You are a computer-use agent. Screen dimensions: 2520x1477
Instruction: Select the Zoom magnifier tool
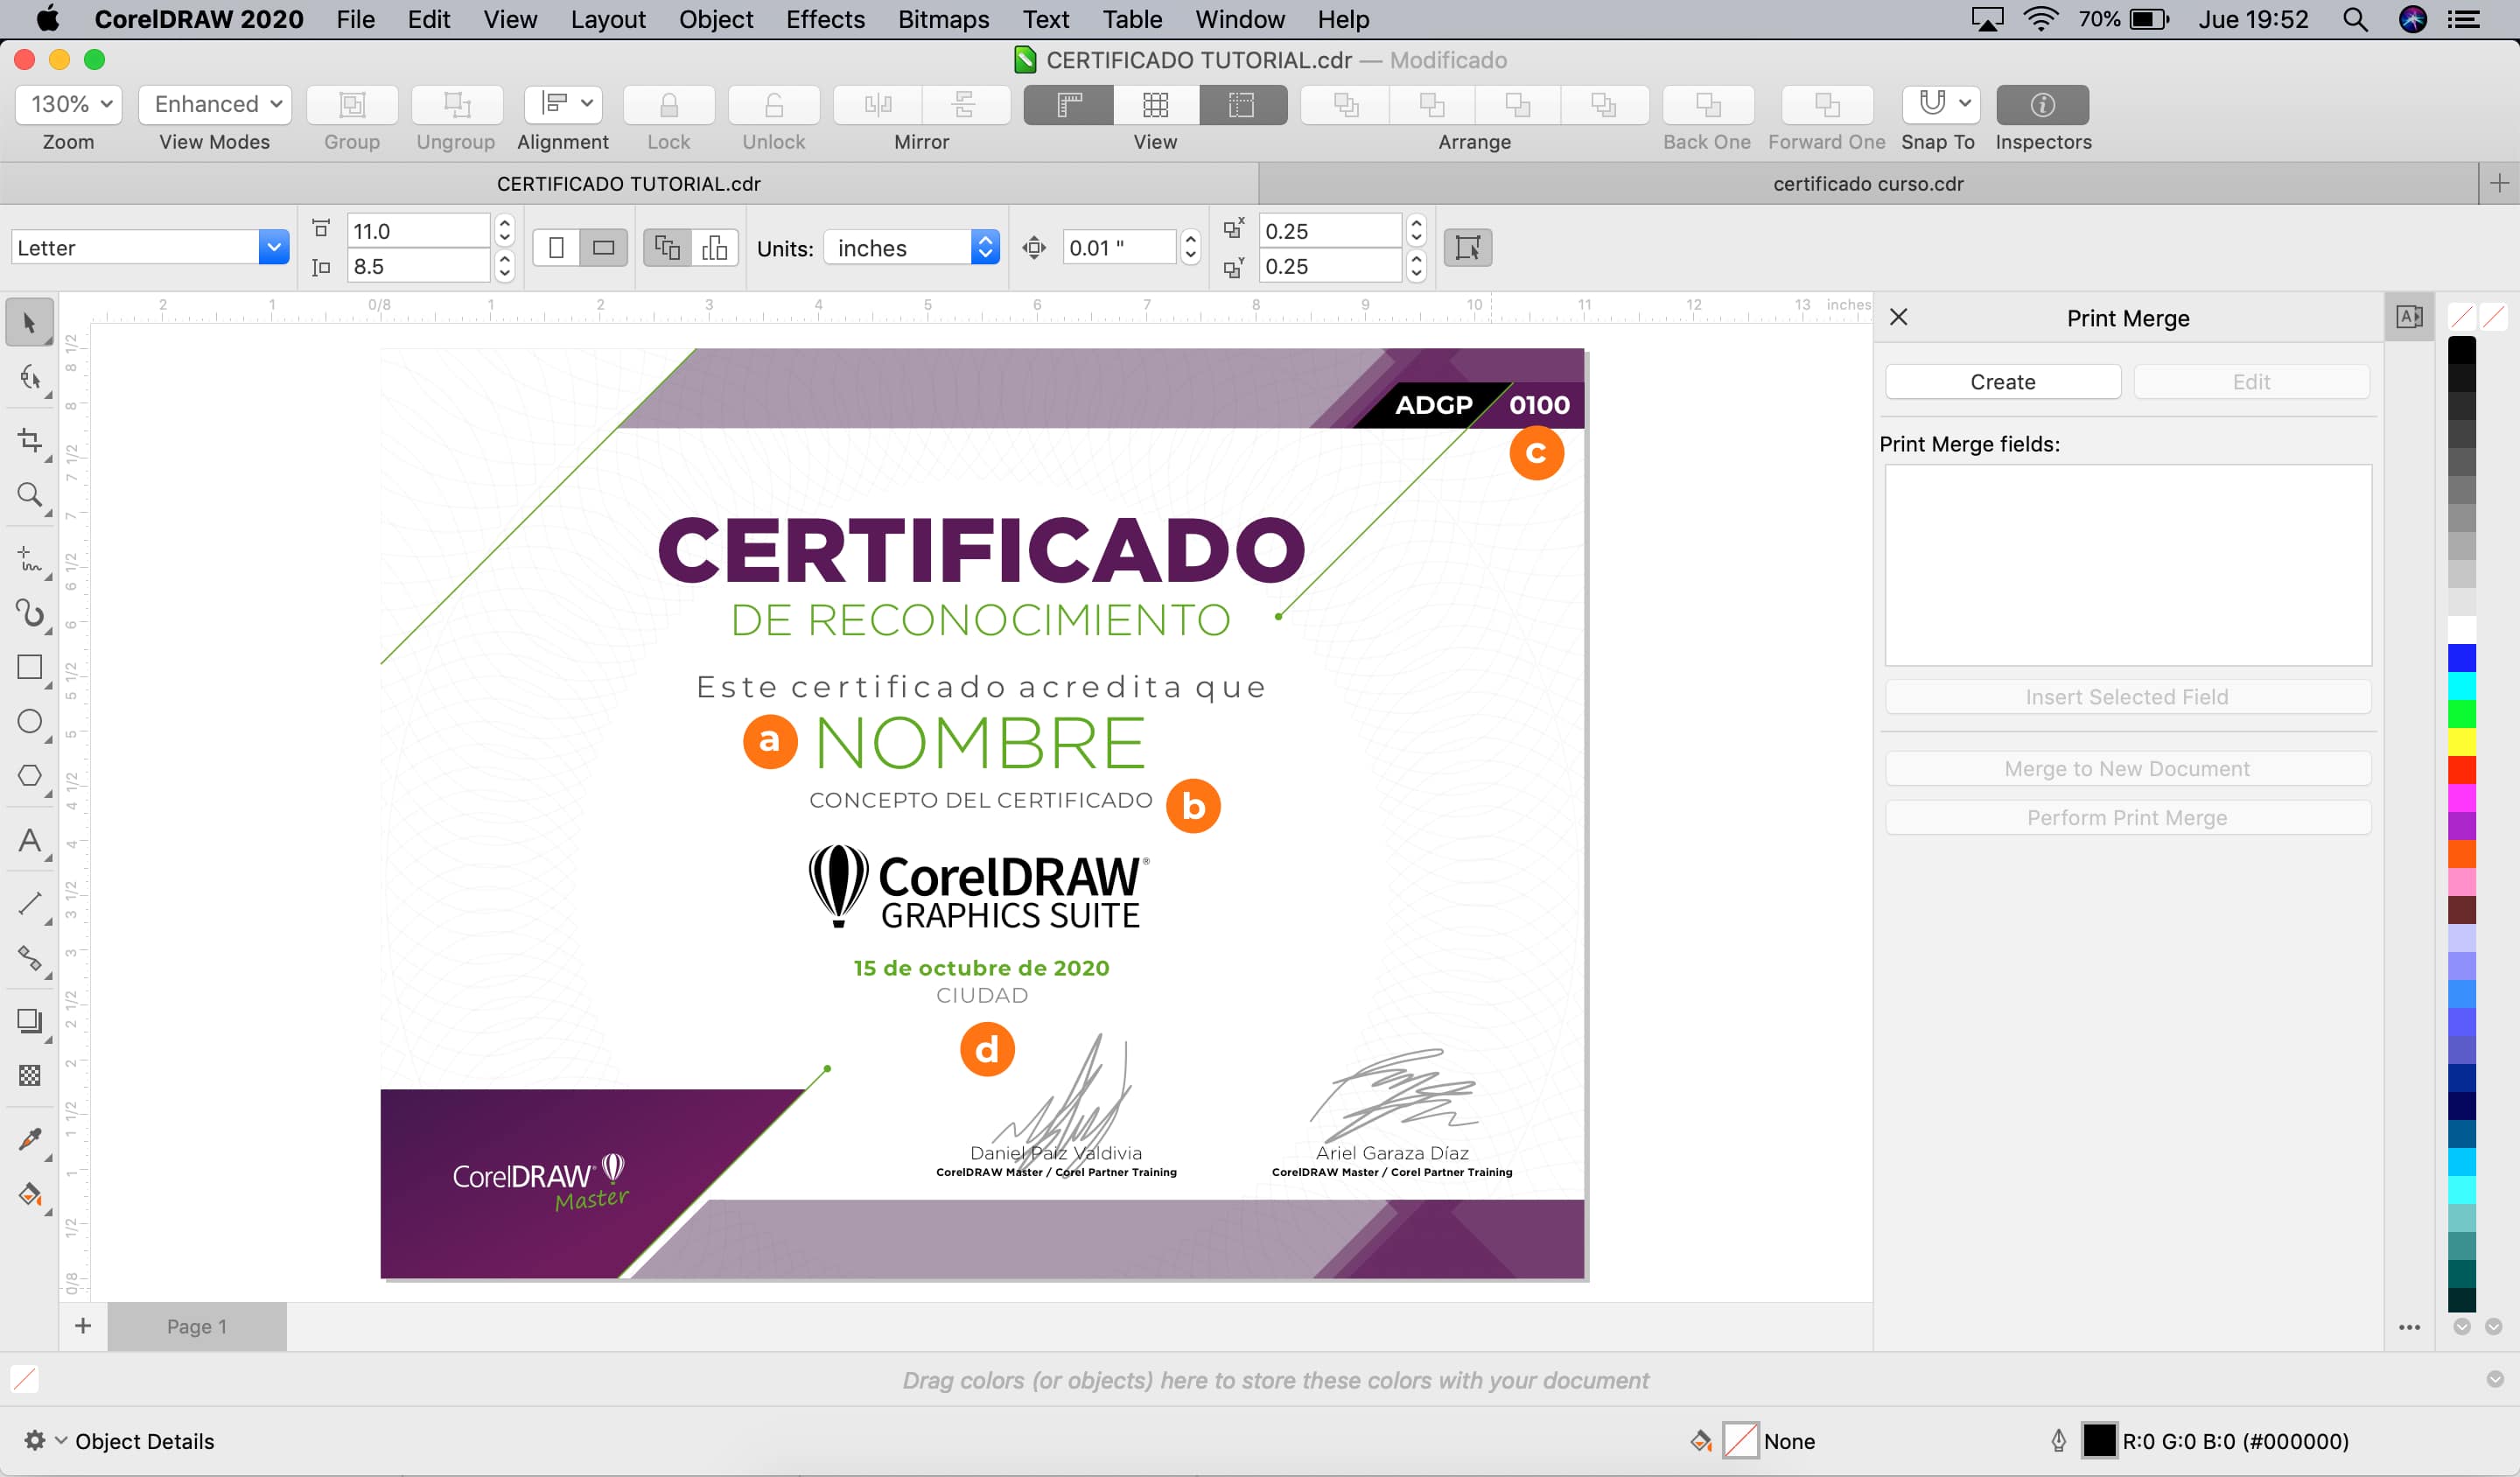click(29, 495)
